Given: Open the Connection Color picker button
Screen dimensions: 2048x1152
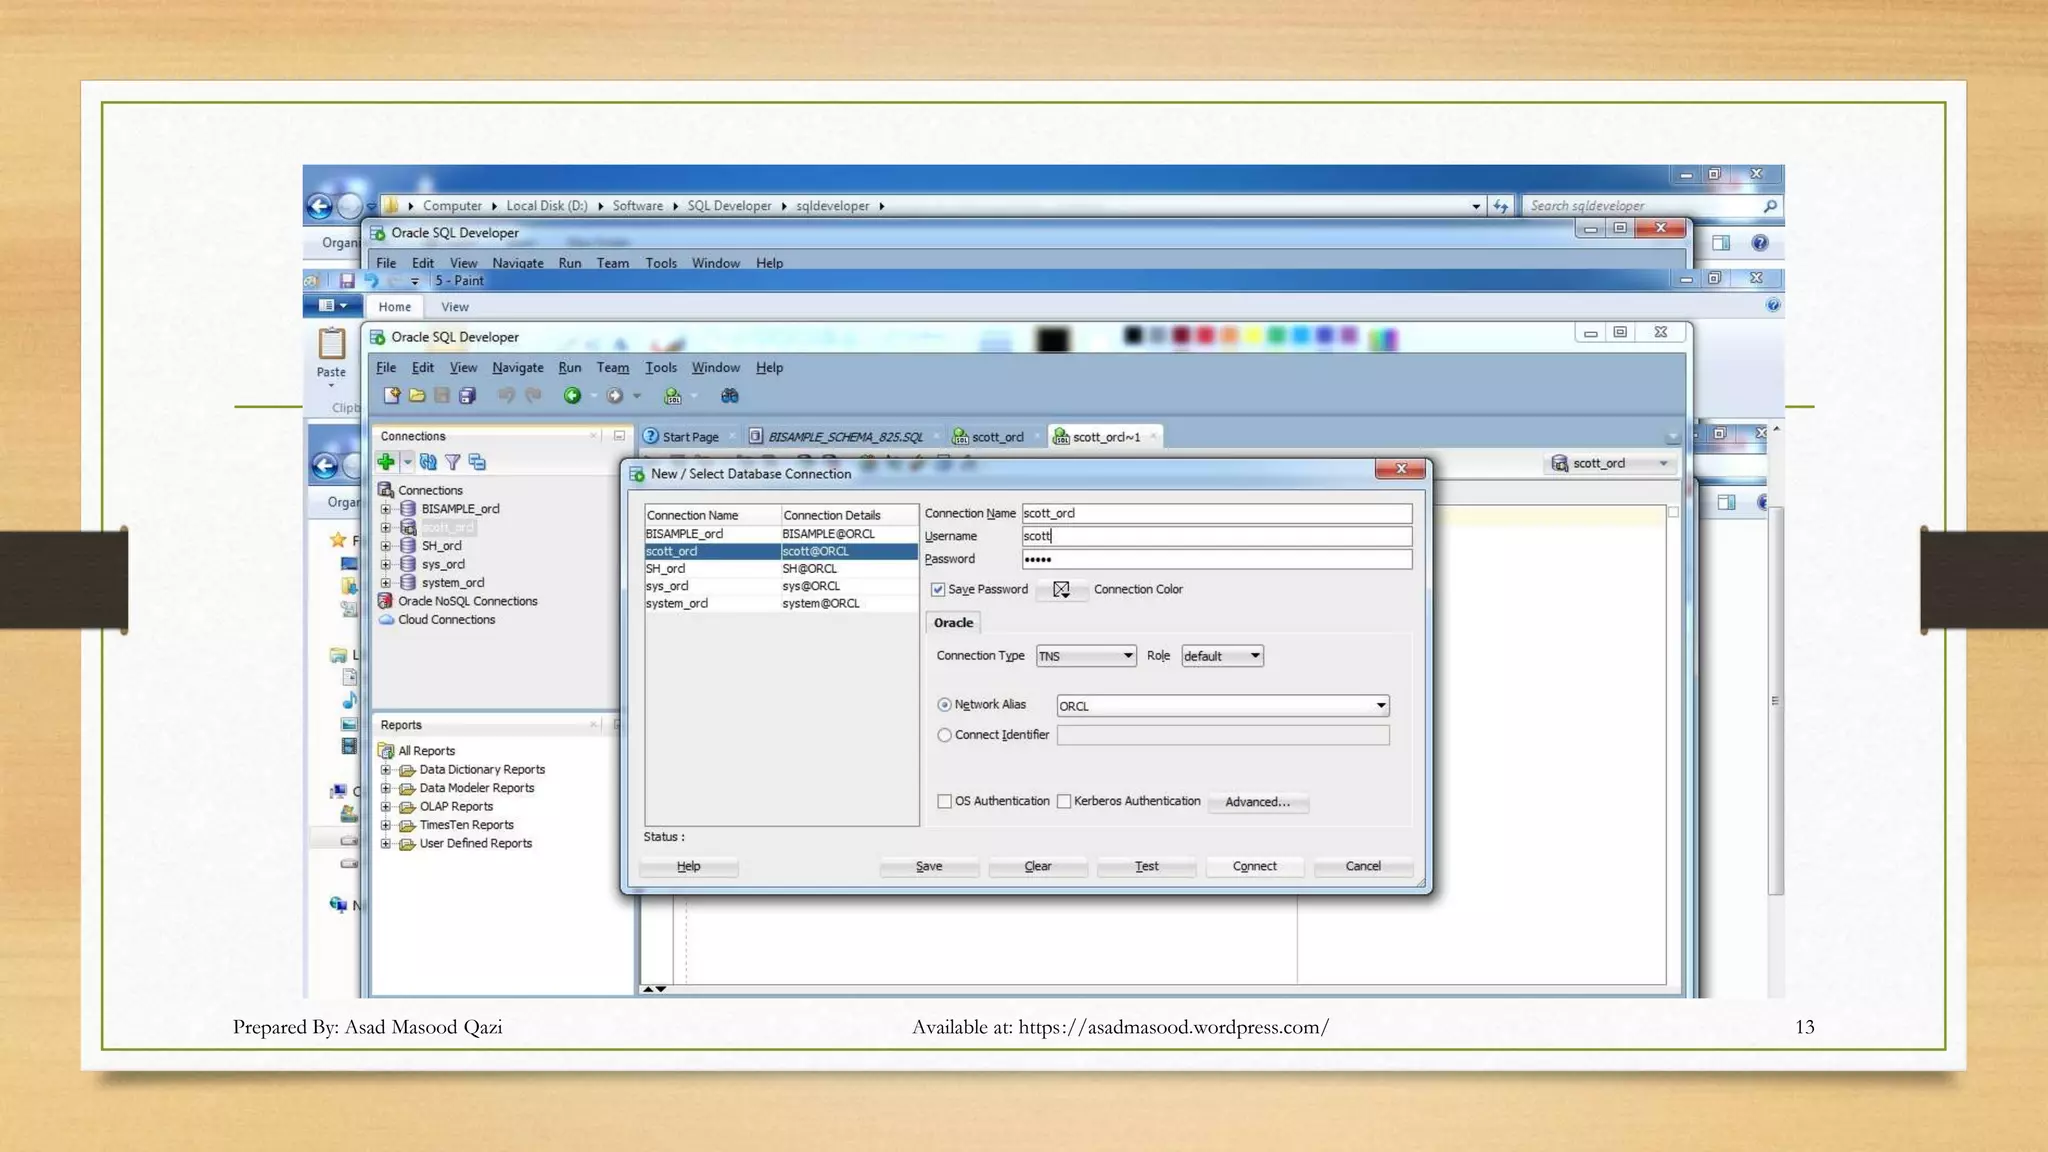Looking at the screenshot, I should [1062, 590].
